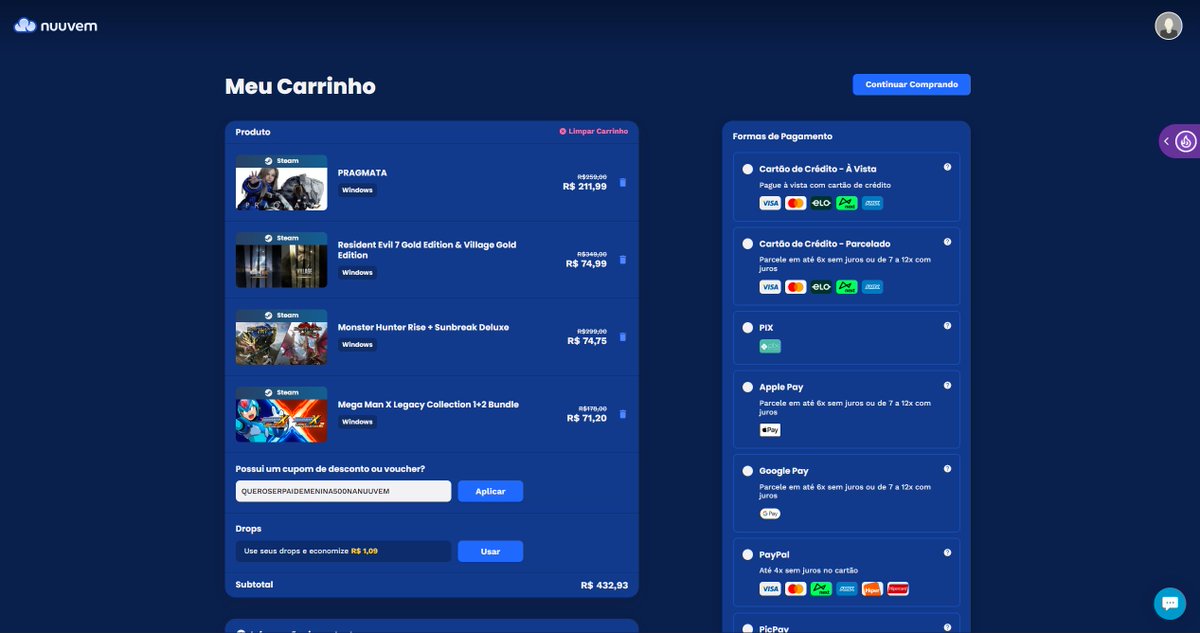Click the drops savings message field
Viewport: 1200px width, 633px height.
click(344, 551)
